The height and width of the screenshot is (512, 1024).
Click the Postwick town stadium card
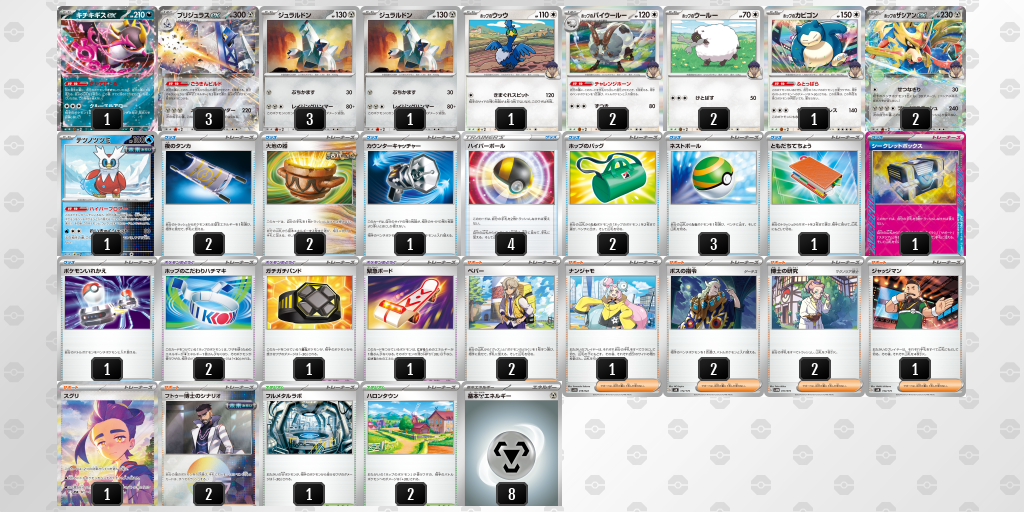pyautogui.click(x=410, y=445)
